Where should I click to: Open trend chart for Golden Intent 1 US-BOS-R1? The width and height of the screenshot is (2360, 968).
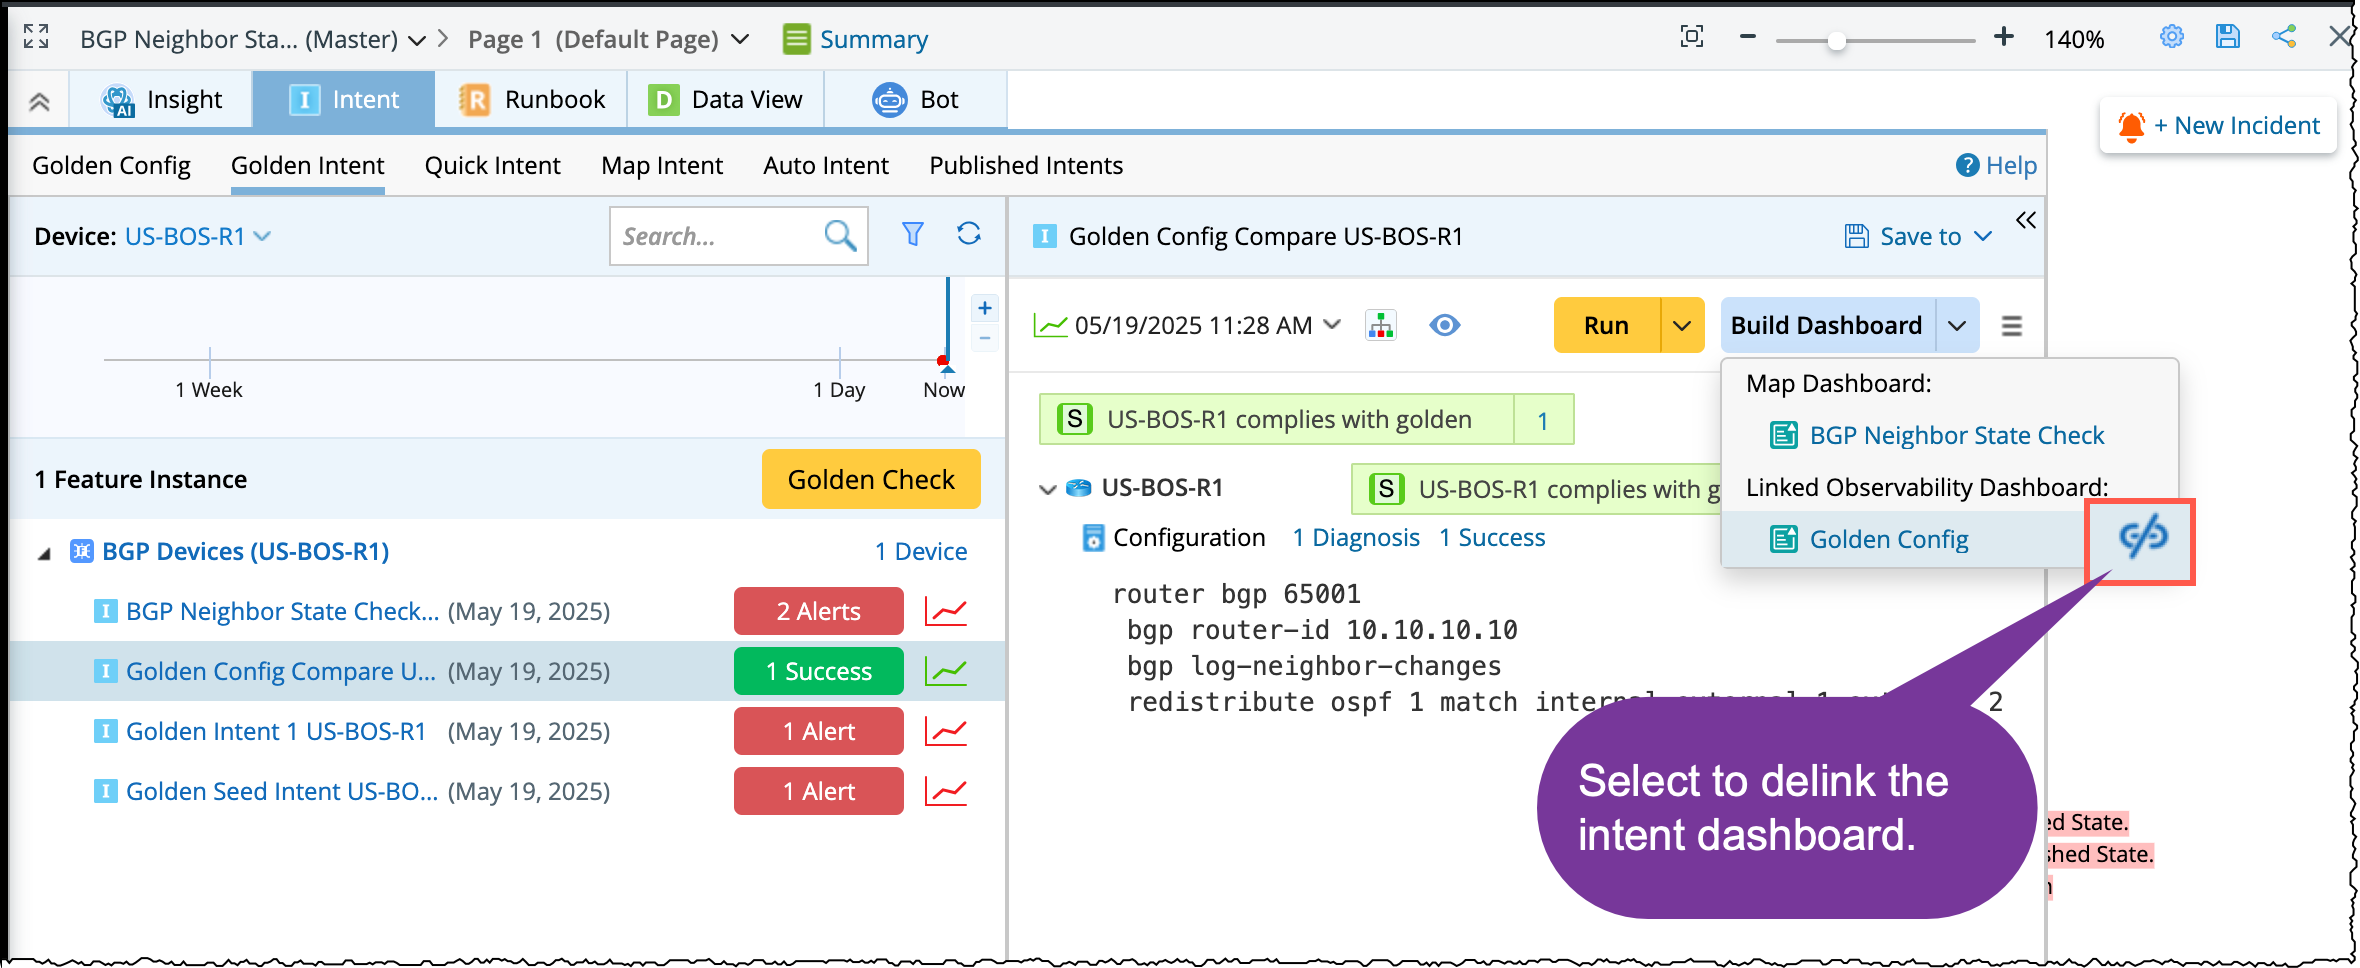click(x=945, y=732)
